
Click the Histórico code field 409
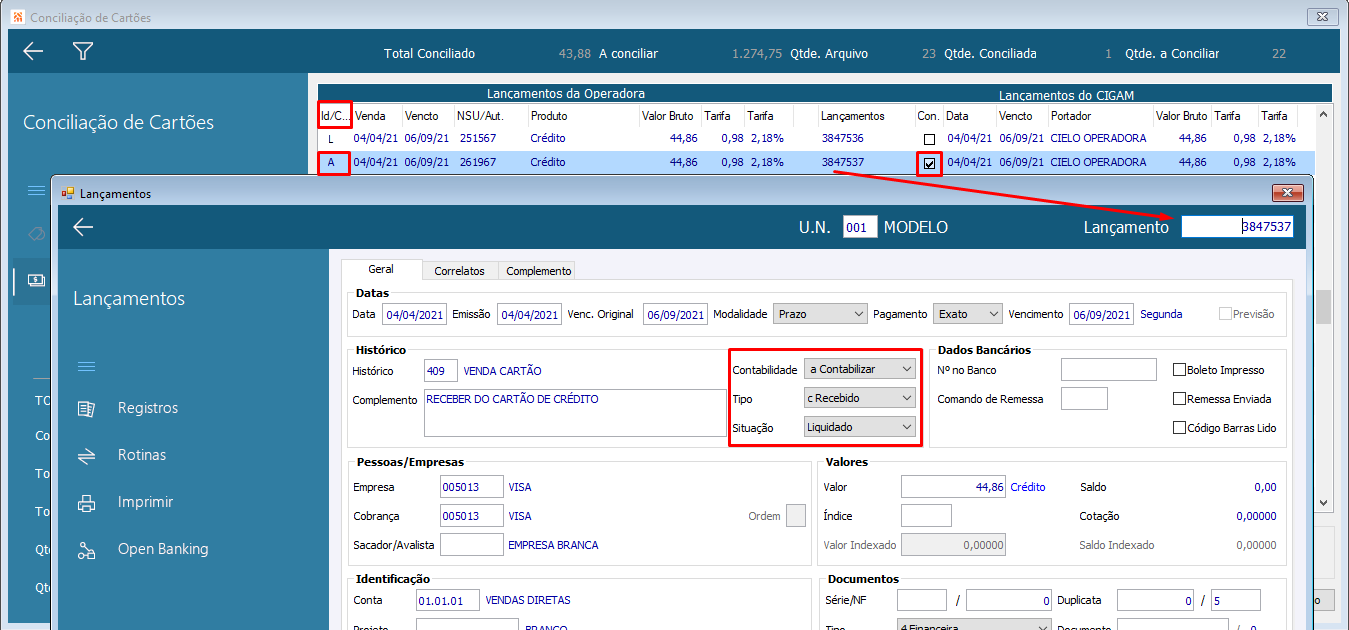(441, 371)
